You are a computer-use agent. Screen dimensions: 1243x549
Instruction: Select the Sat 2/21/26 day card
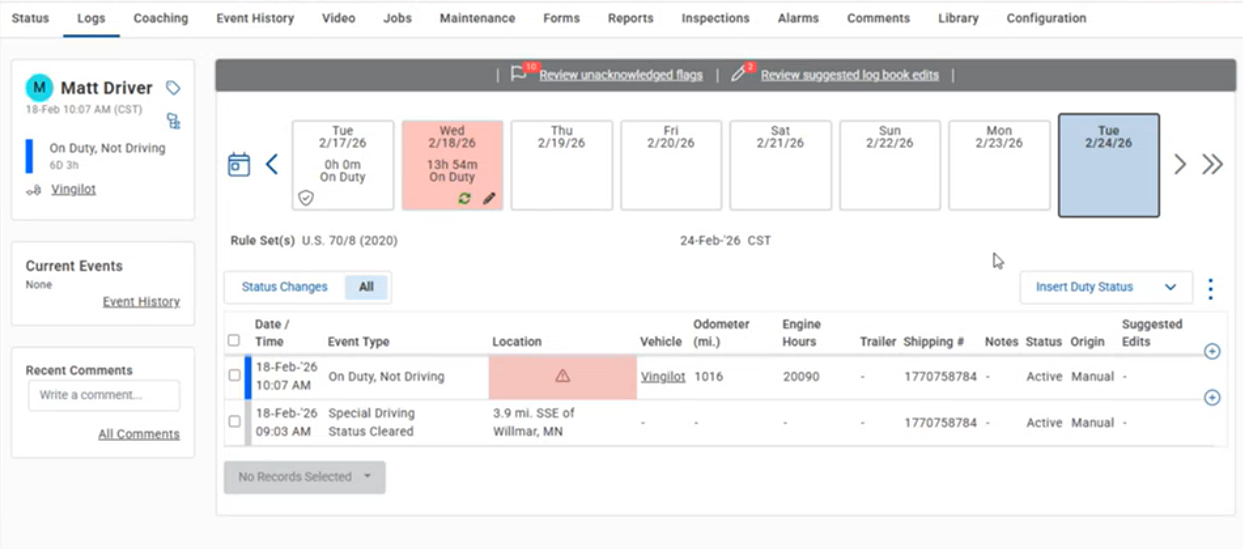[780, 165]
